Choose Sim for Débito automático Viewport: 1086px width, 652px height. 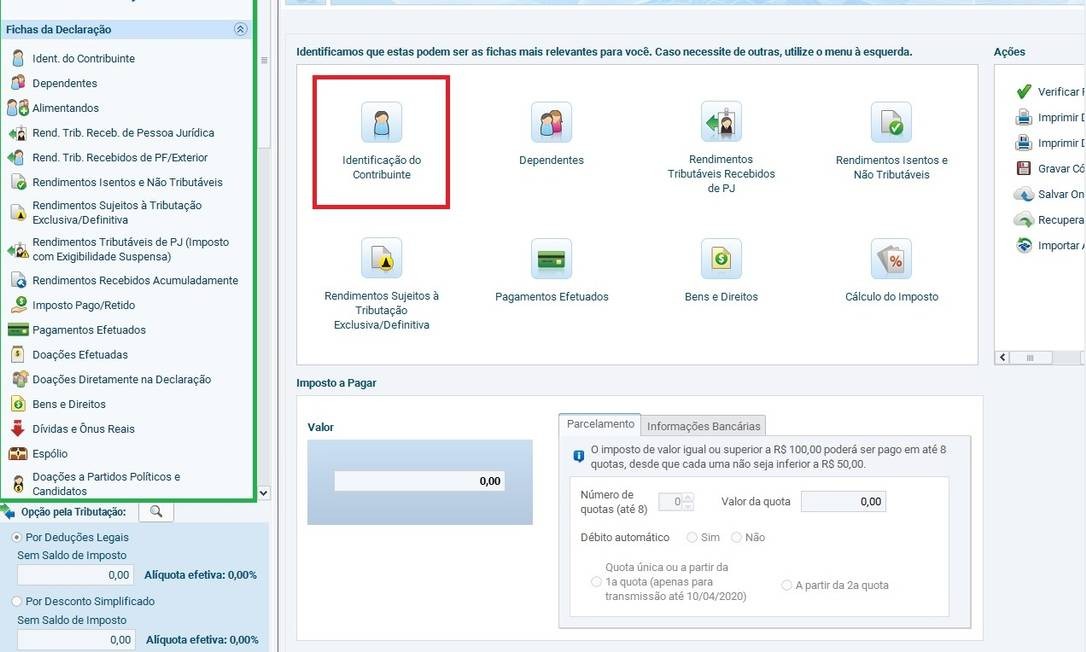click(x=692, y=537)
